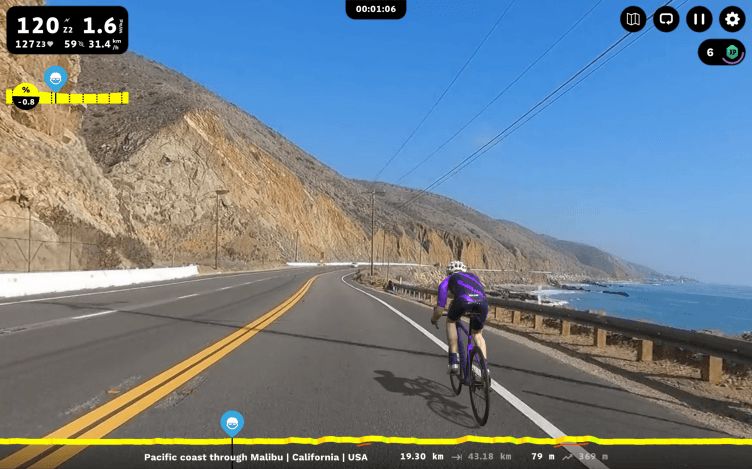Click the yellow elevation profile line
This screenshot has height=469, width=752.
pos(376,440)
